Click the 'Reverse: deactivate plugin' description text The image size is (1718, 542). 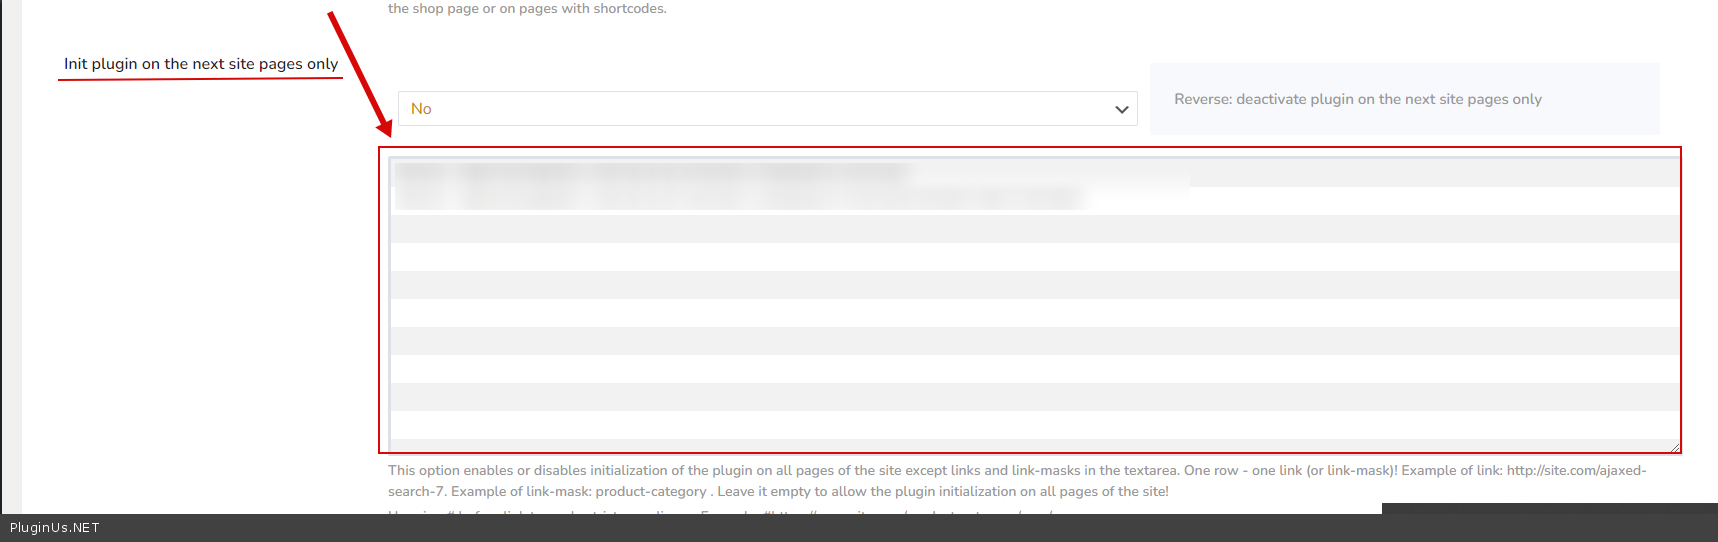coord(1357,99)
